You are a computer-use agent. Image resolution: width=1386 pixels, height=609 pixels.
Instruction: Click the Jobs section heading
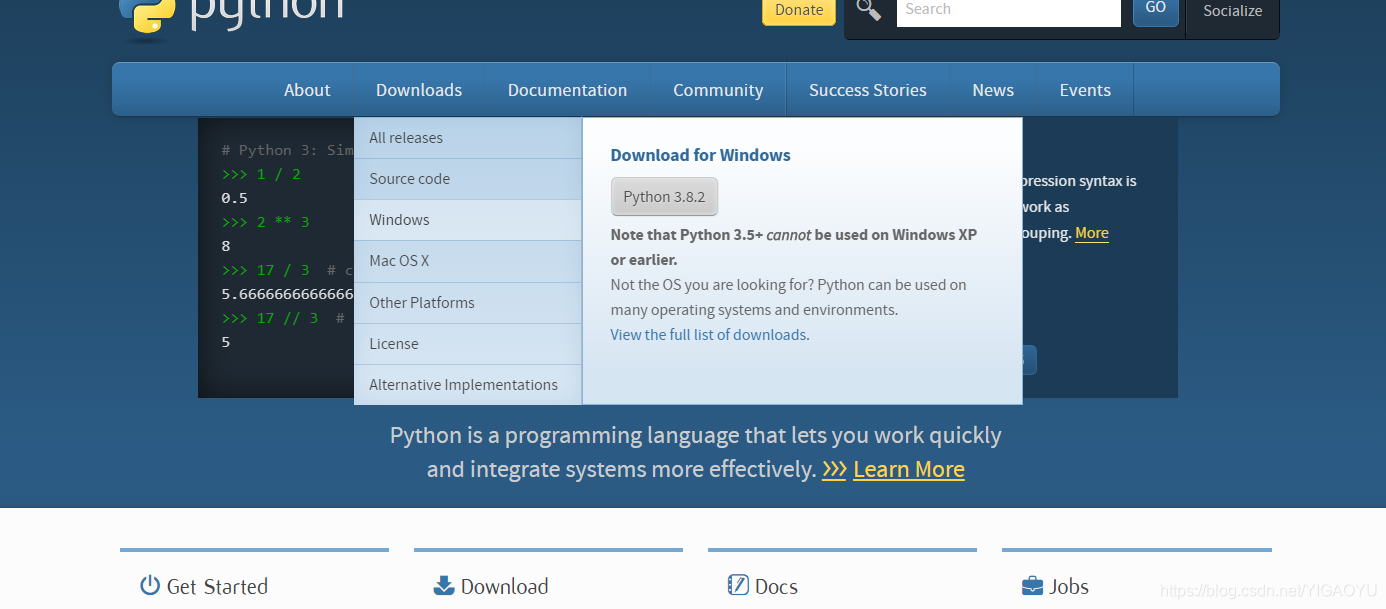coord(1069,587)
